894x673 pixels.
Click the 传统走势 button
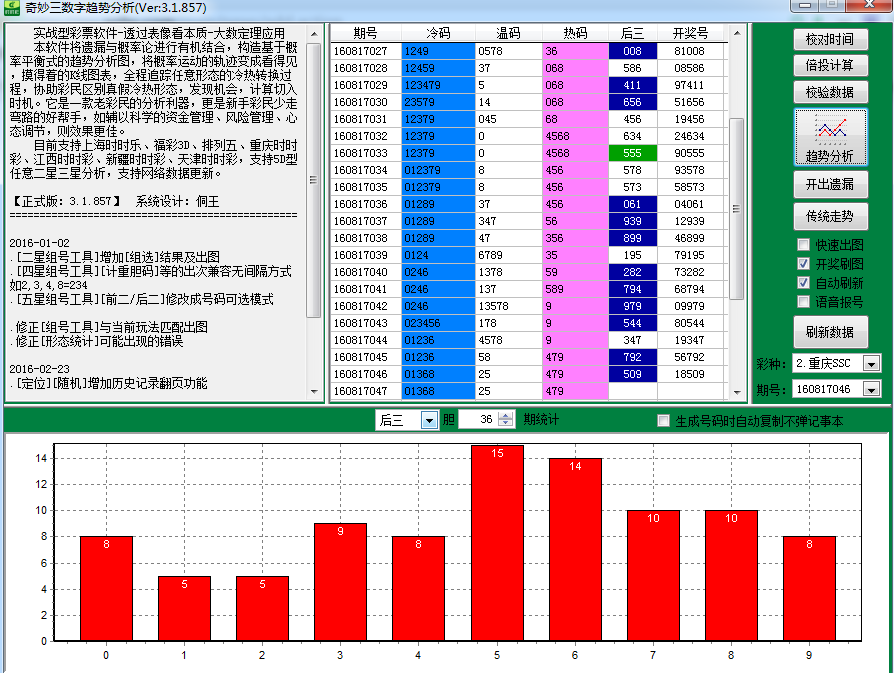(x=830, y=216)
